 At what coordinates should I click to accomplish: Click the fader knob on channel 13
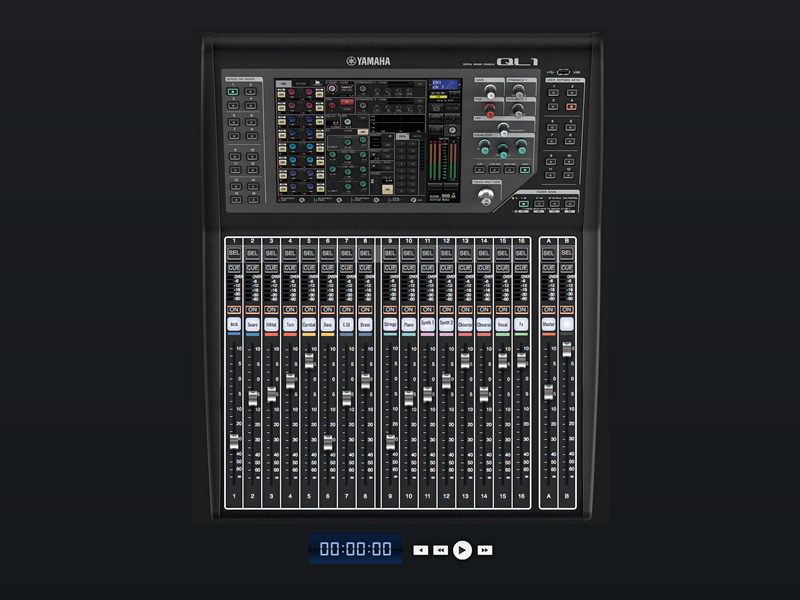(465, 361)
